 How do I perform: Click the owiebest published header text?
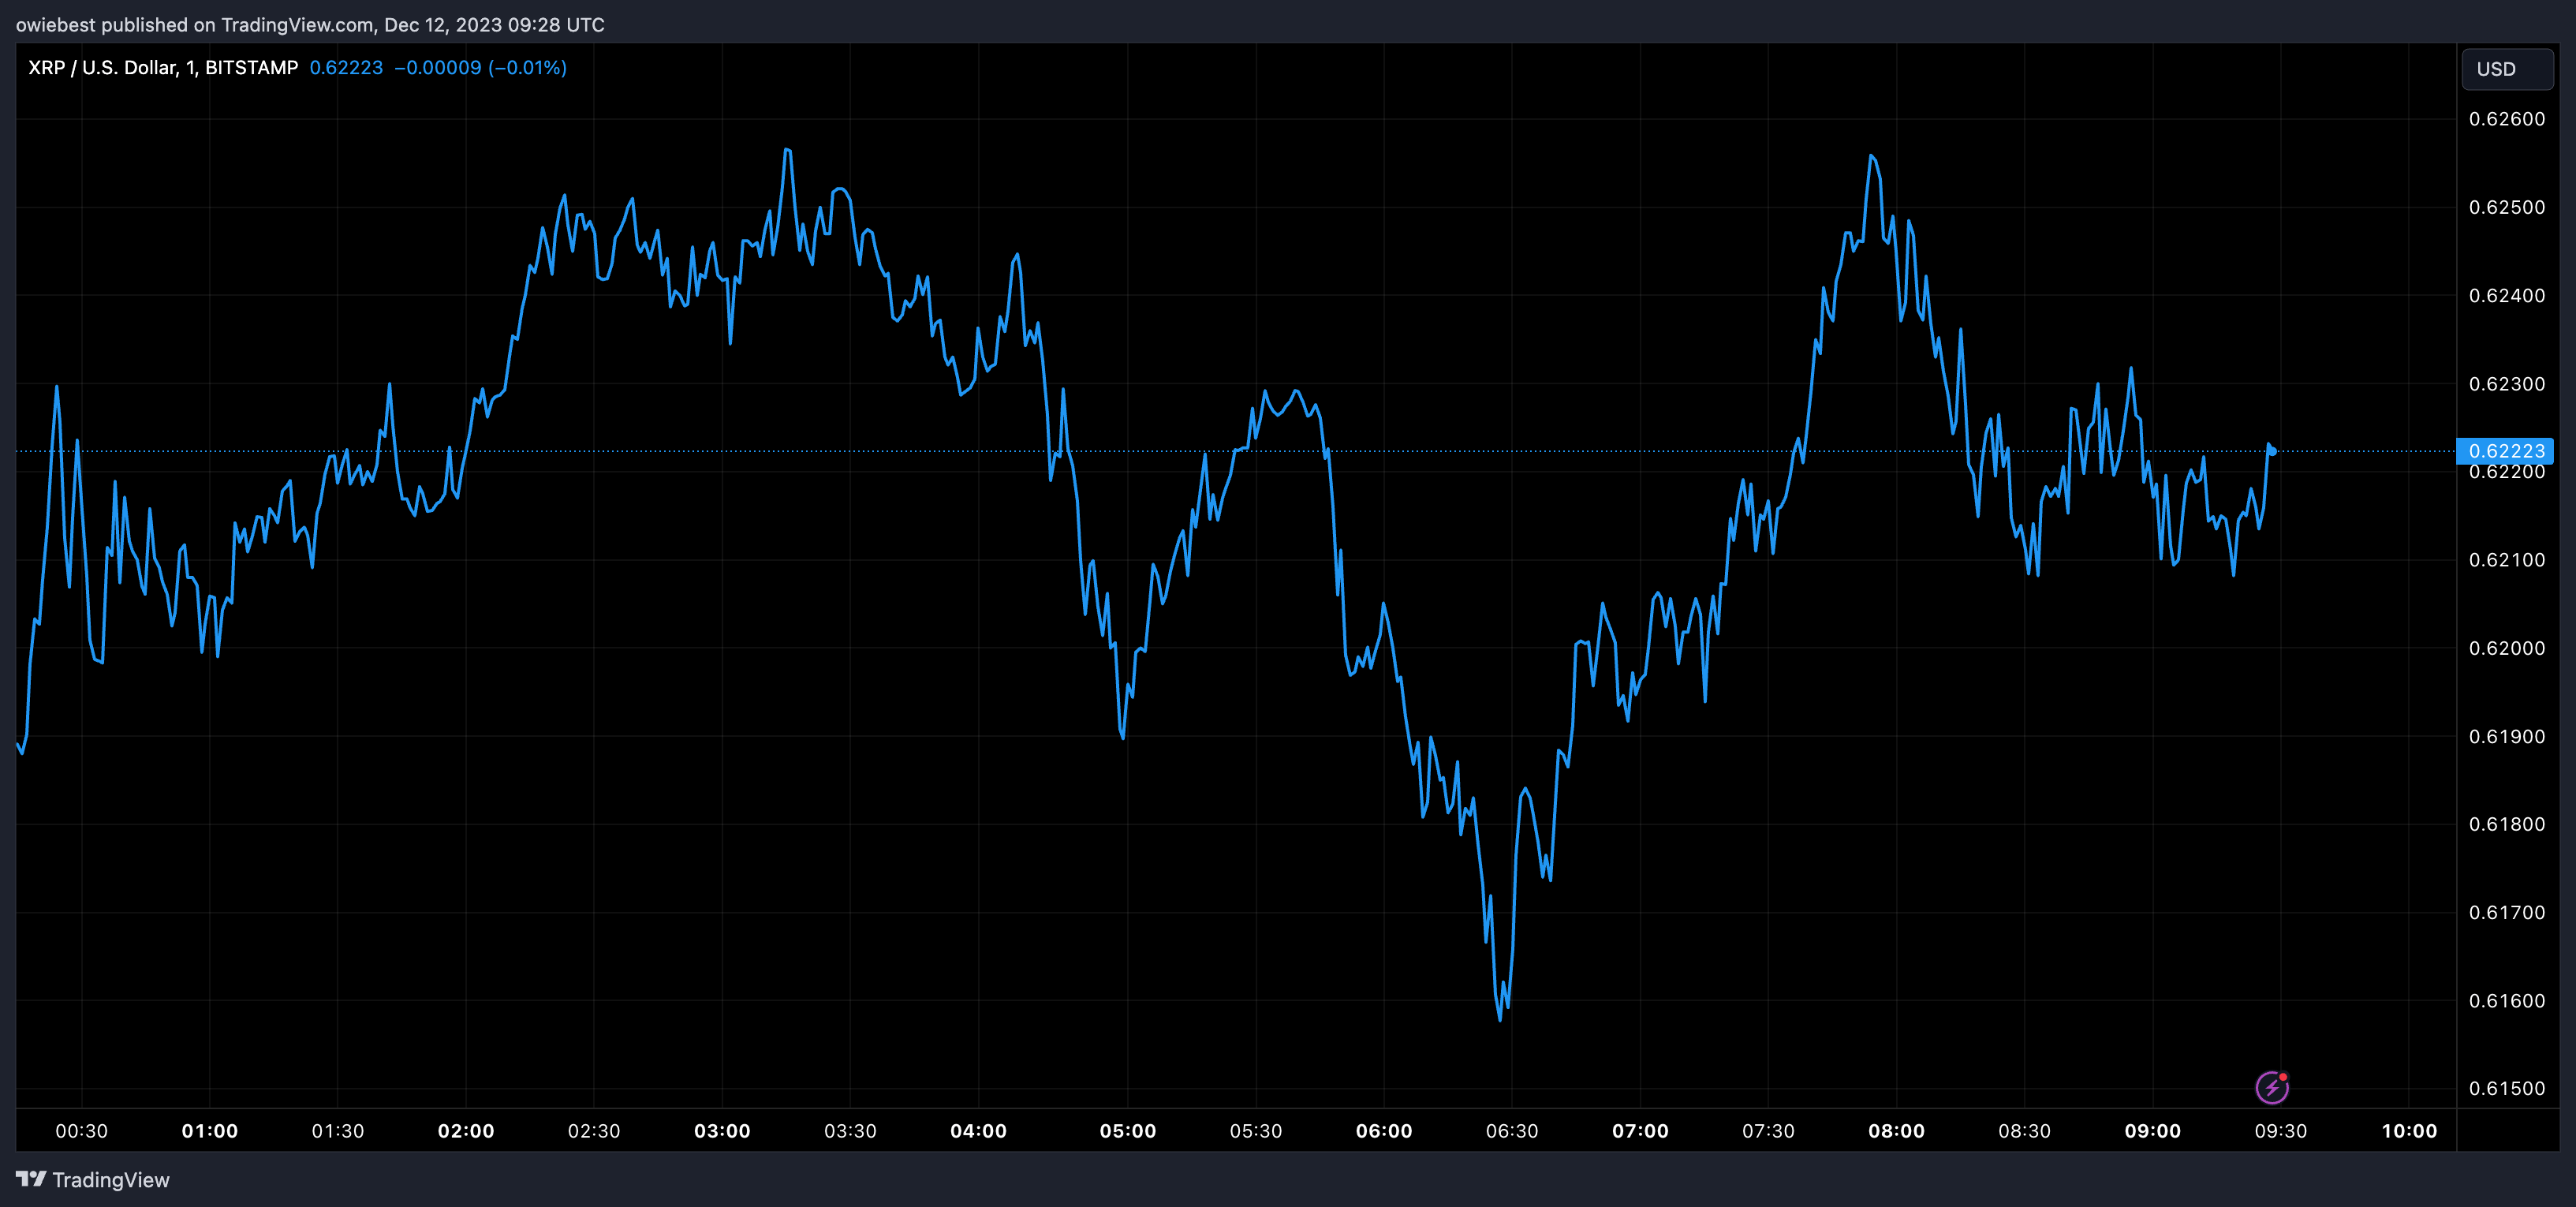(x=310, y=24)
